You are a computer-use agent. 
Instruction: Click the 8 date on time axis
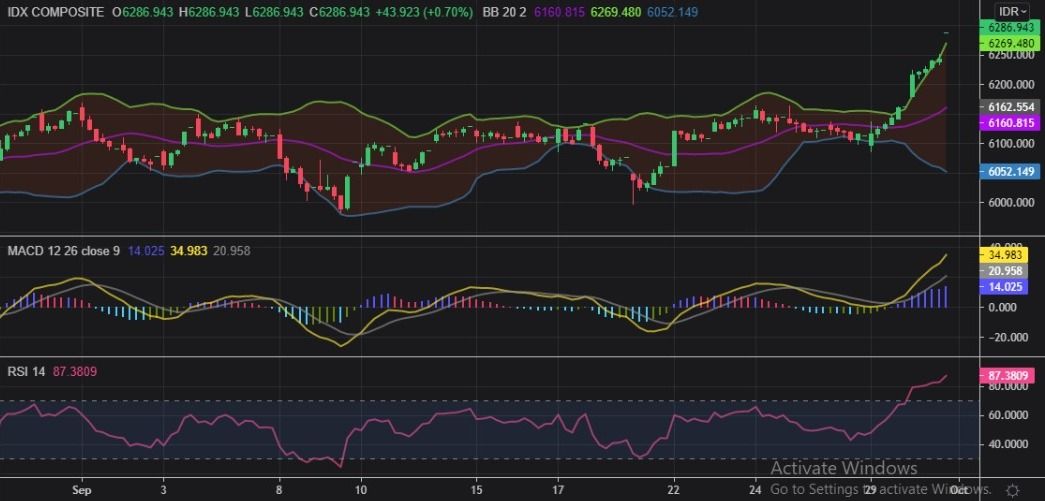coord(279,490)
